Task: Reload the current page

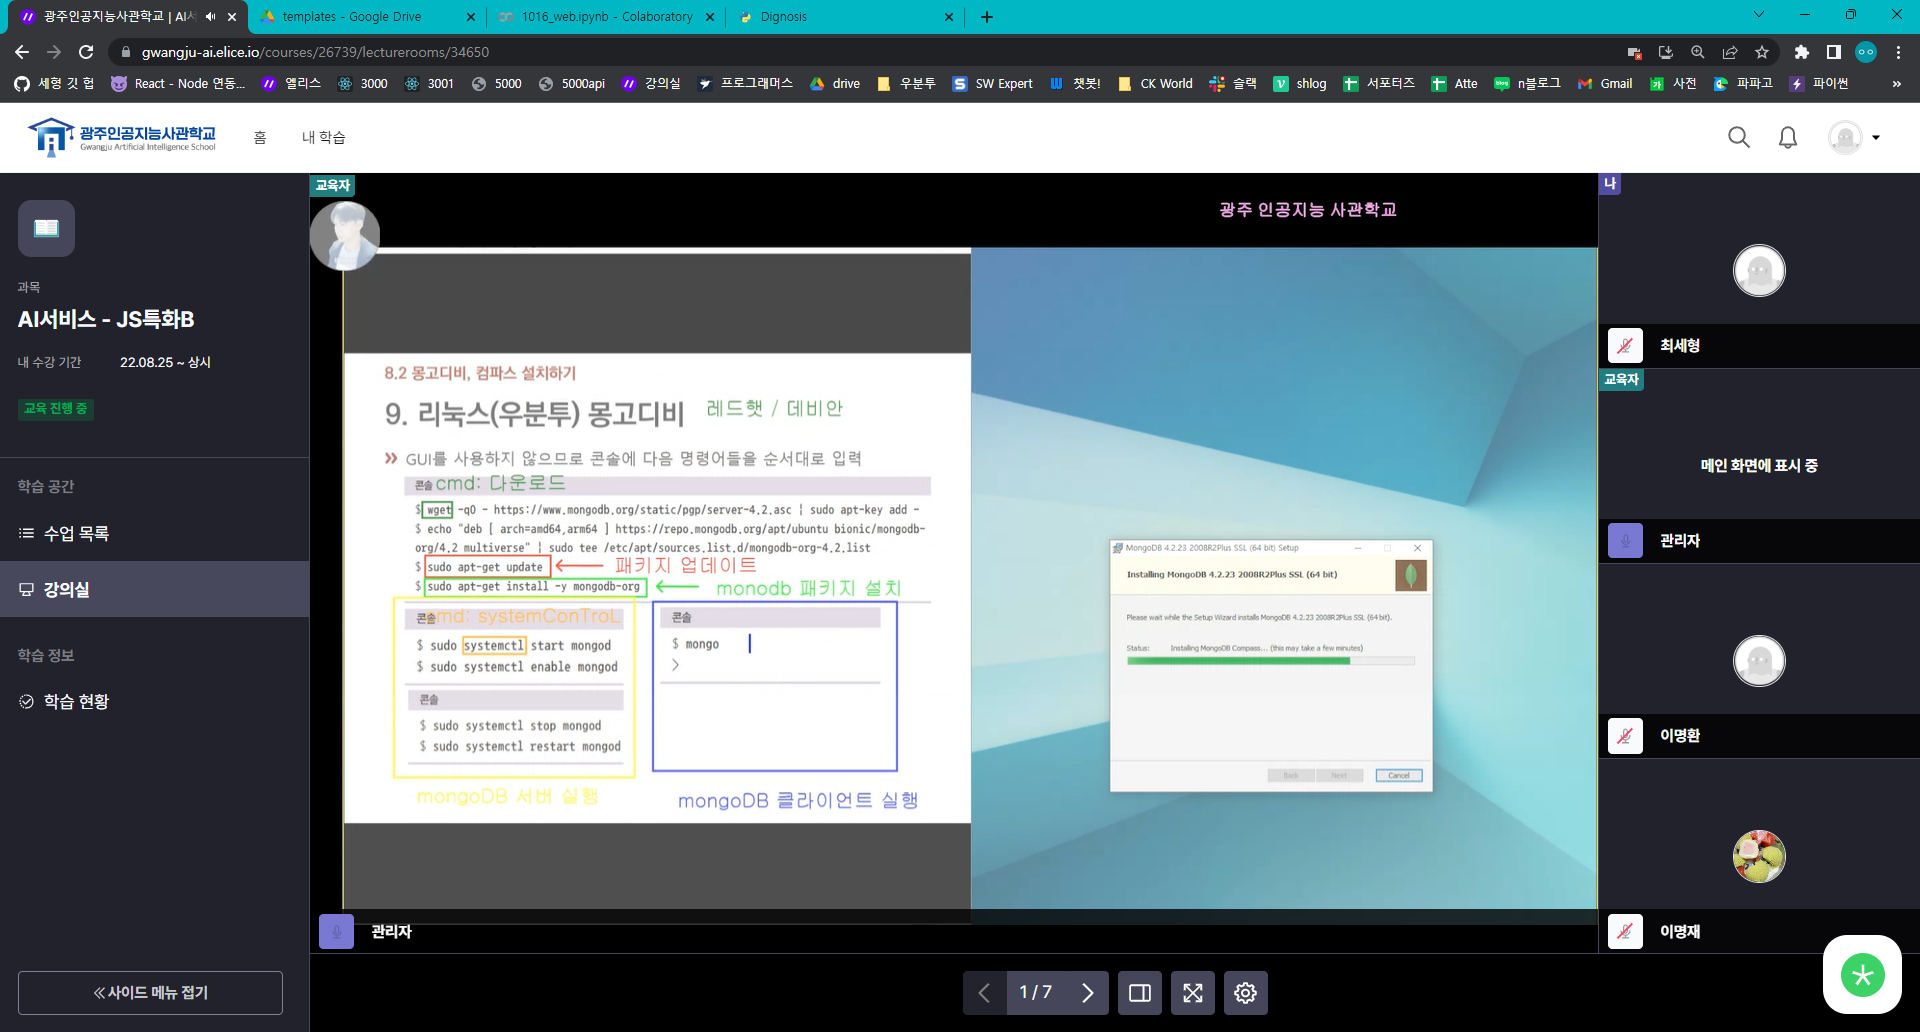Action: coord(86,52)
